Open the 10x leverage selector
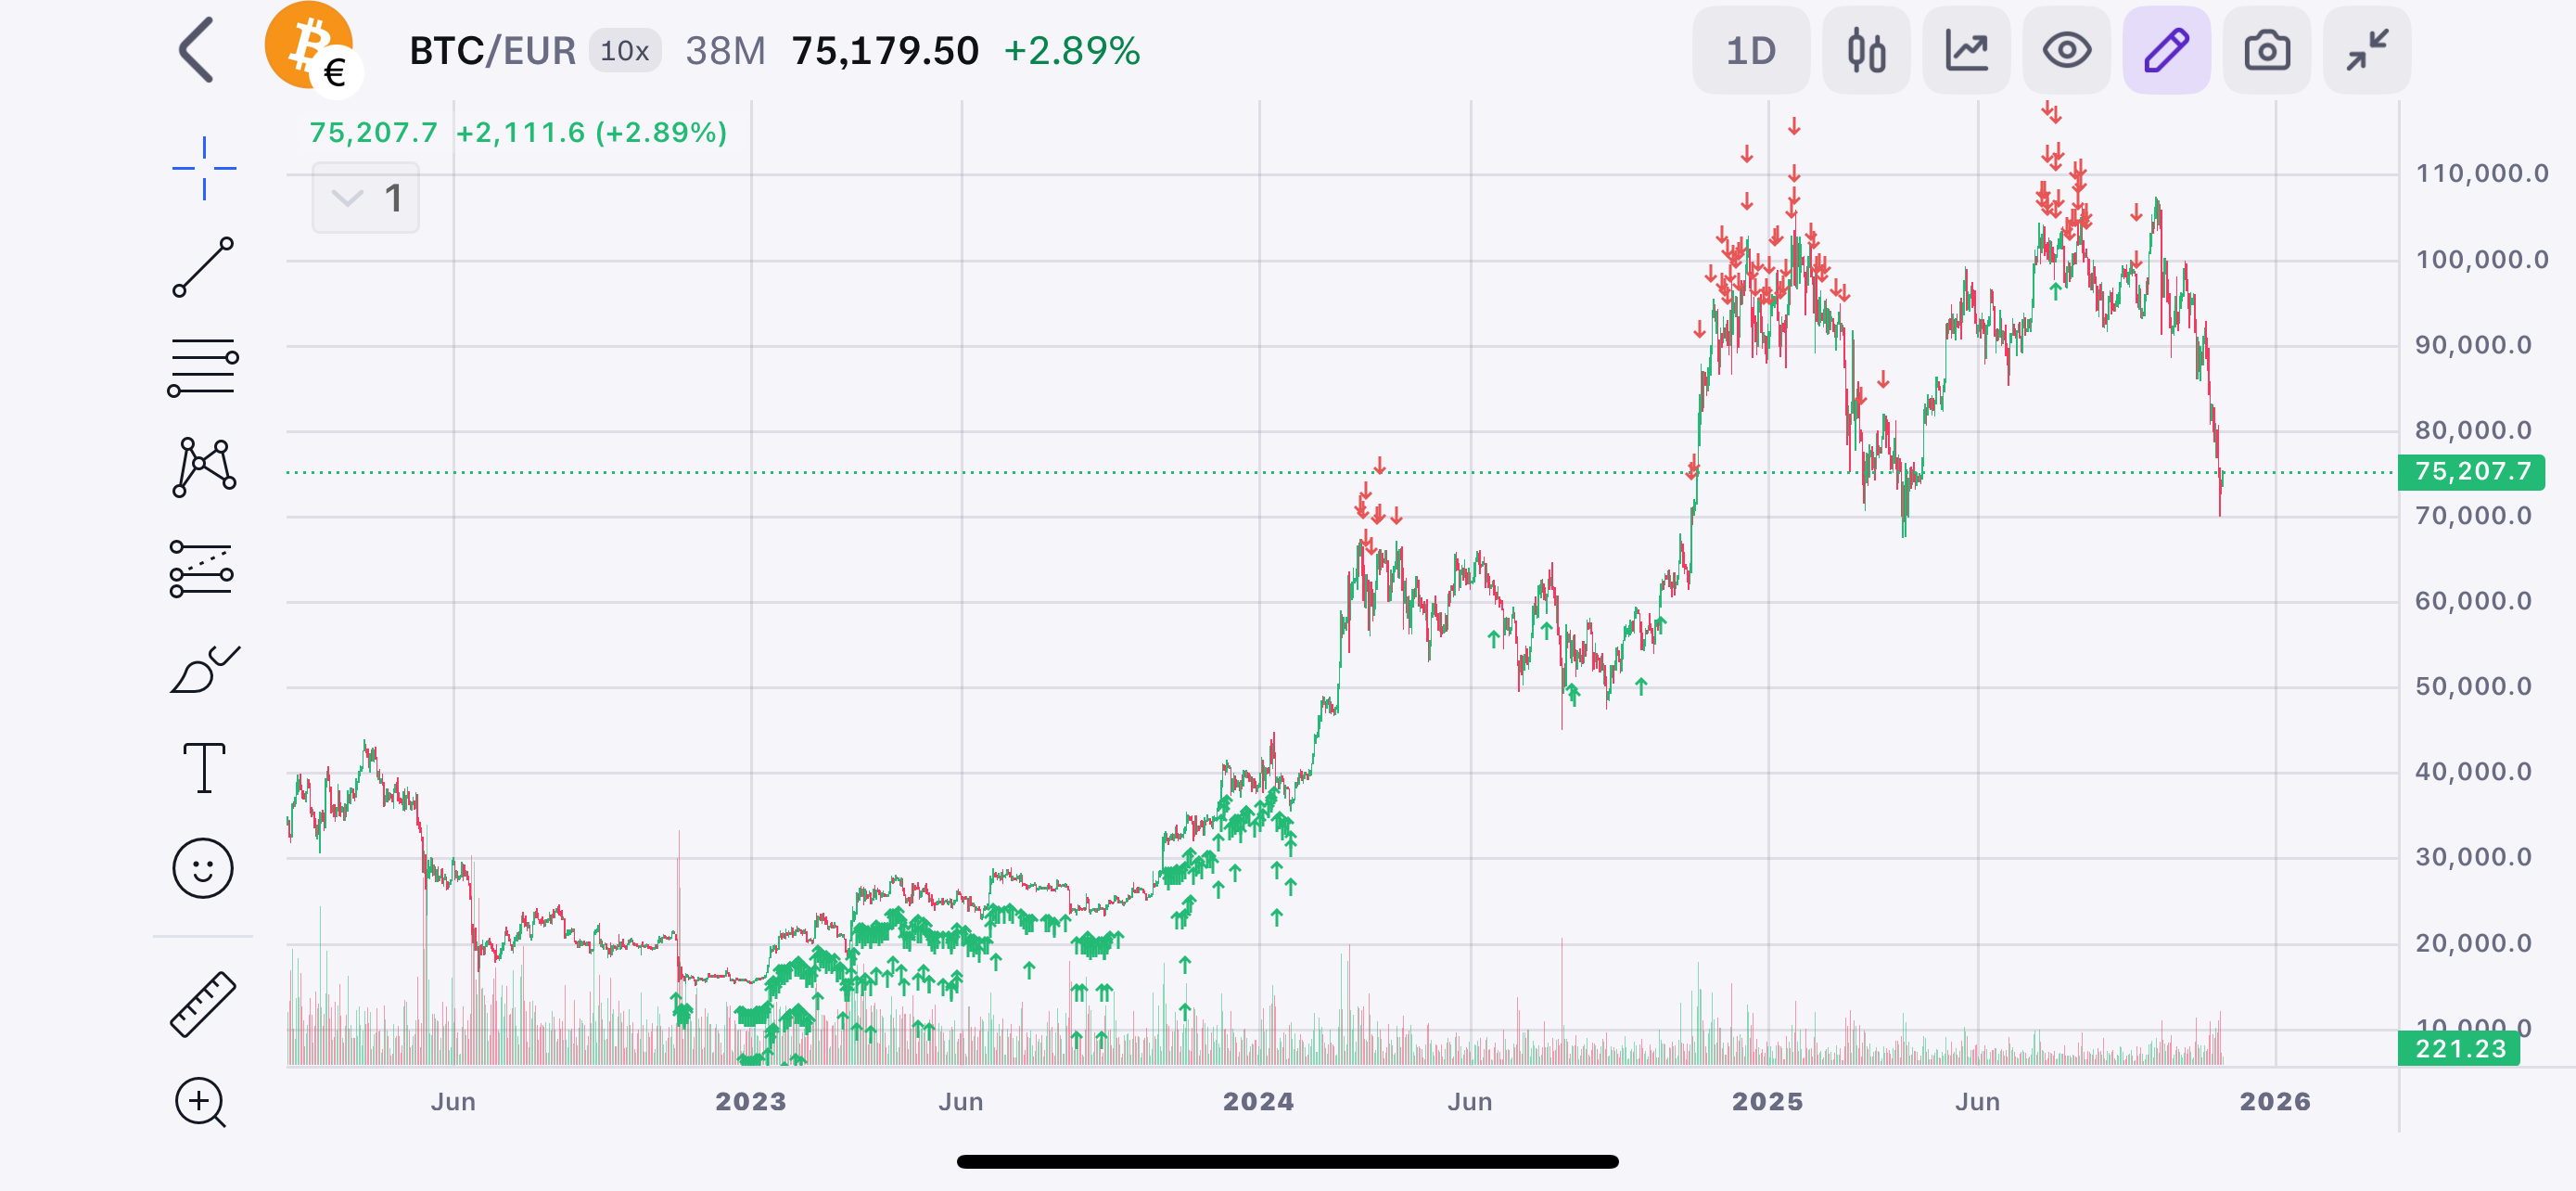The width and height of the screenshot is (2576, 1191). [x=625, y=51]
